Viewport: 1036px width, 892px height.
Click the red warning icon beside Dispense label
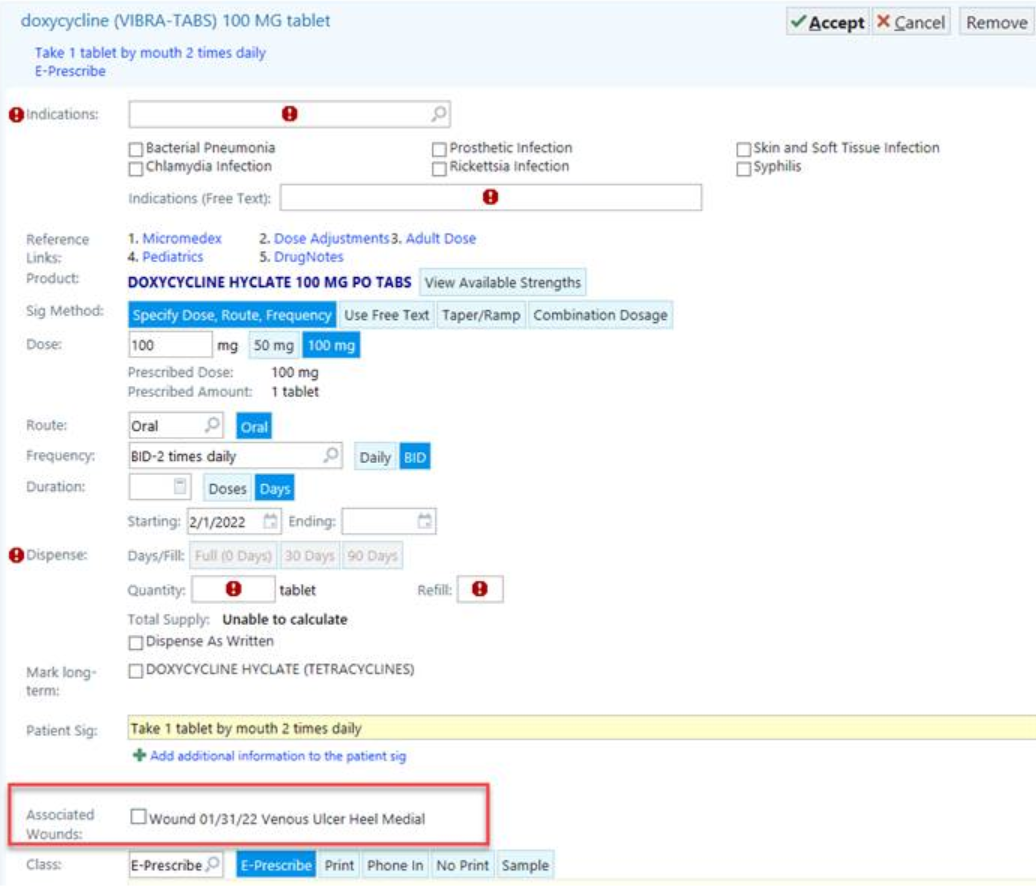pyautogui.click(x=17, y=555)
